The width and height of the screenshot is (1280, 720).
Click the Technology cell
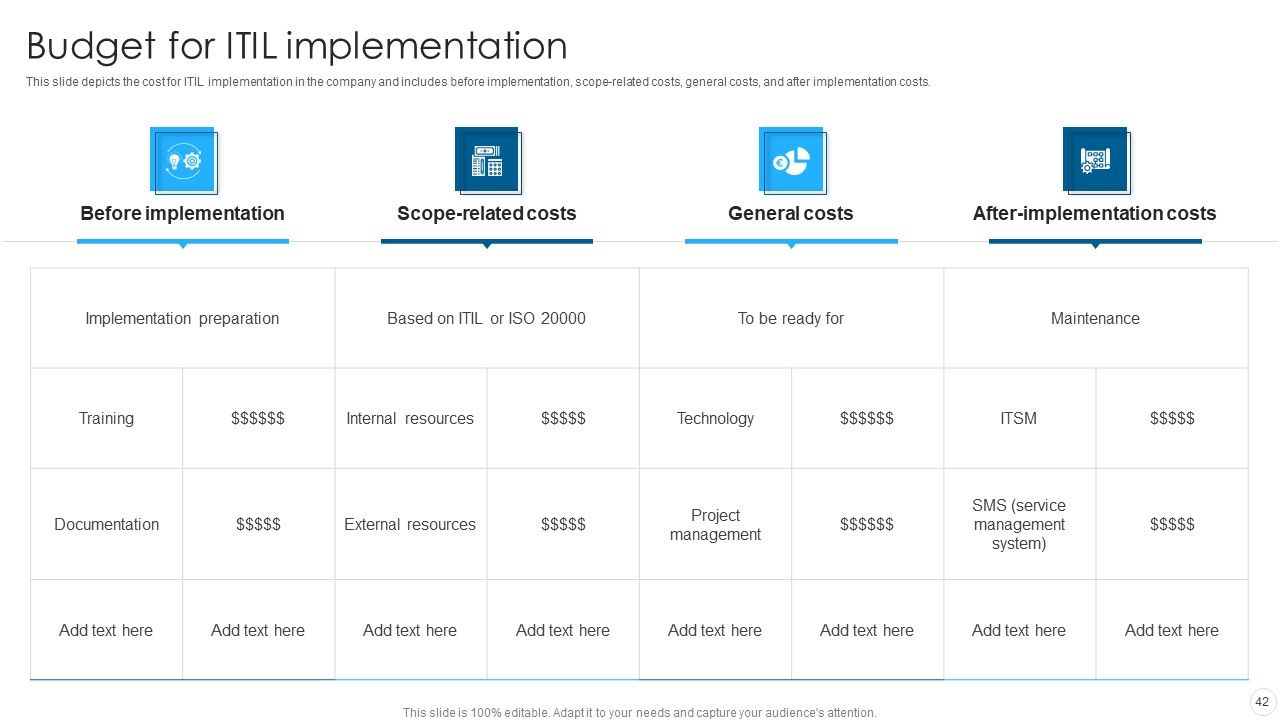(715, 418)
